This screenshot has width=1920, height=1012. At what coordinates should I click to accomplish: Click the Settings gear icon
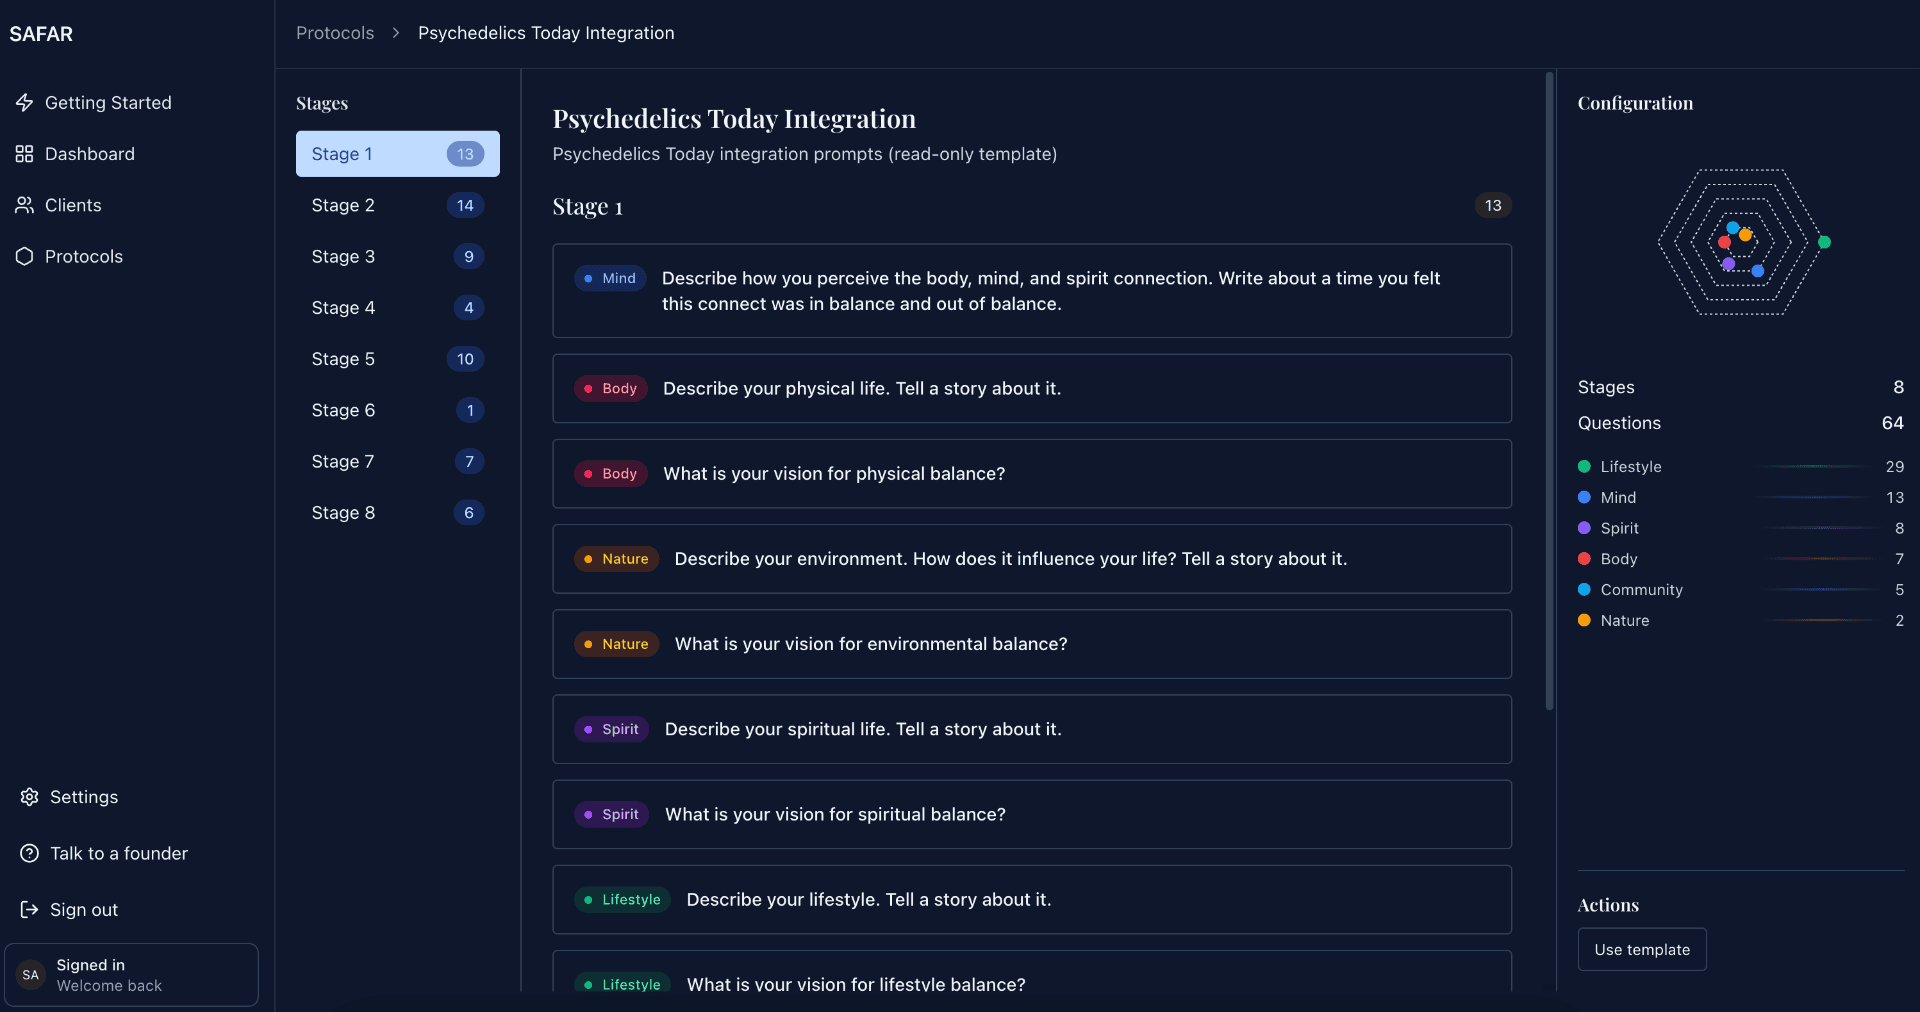(x=30, y=797)
